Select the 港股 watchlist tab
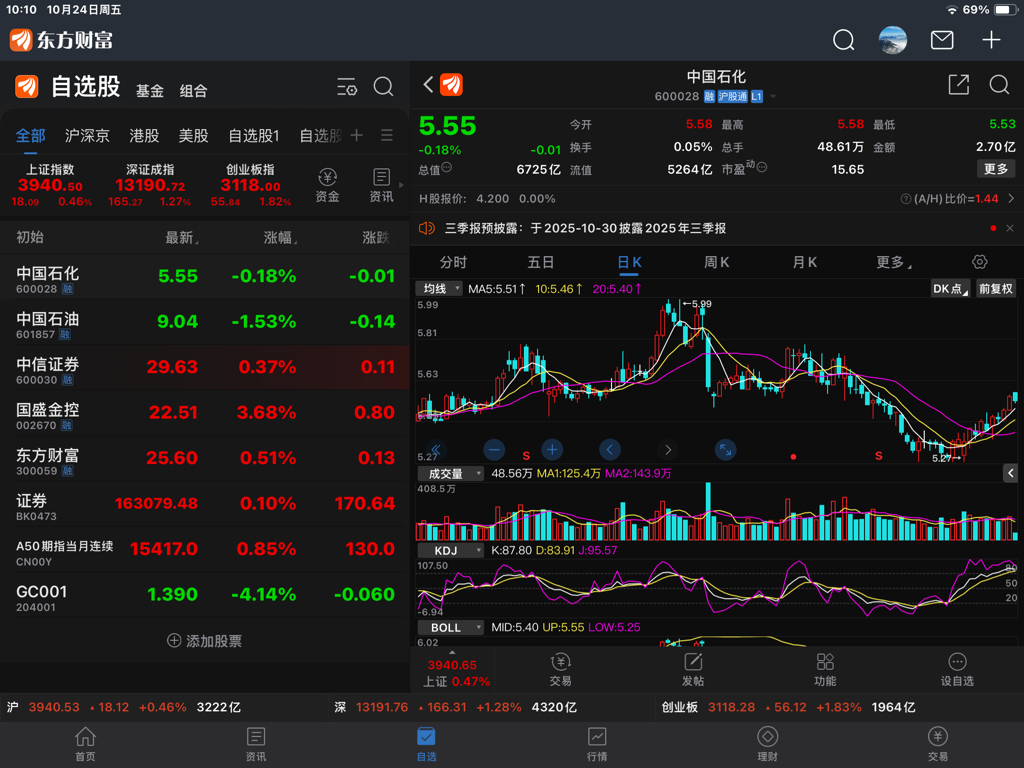1024x768 pixels. 144,135
